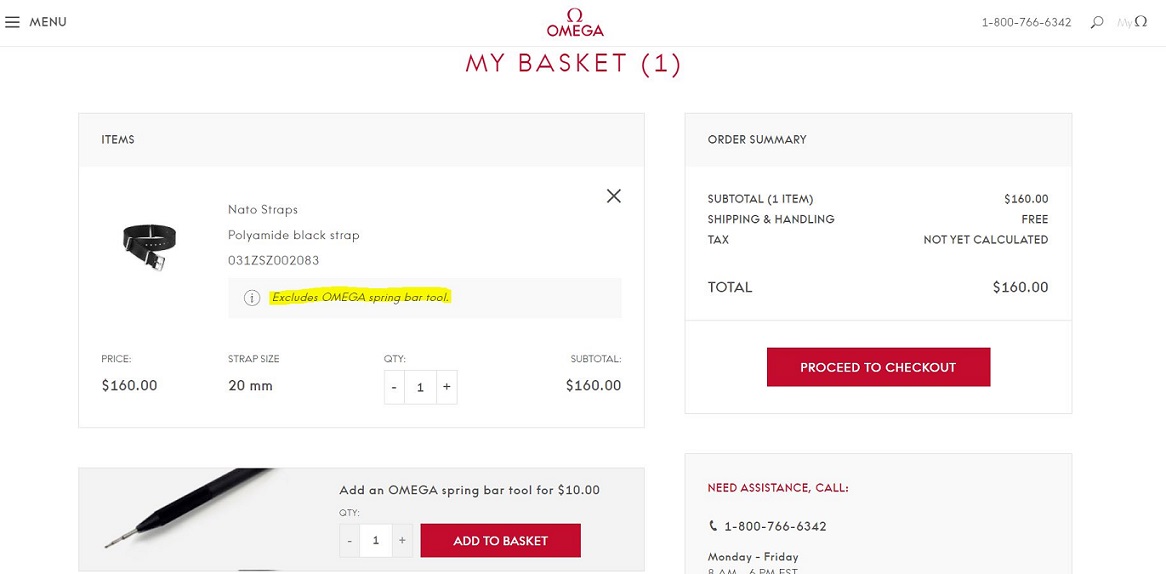Click the info icon beside spring bar note
1166x574 pixels.
pyautogui.click(x=252, y=298)
